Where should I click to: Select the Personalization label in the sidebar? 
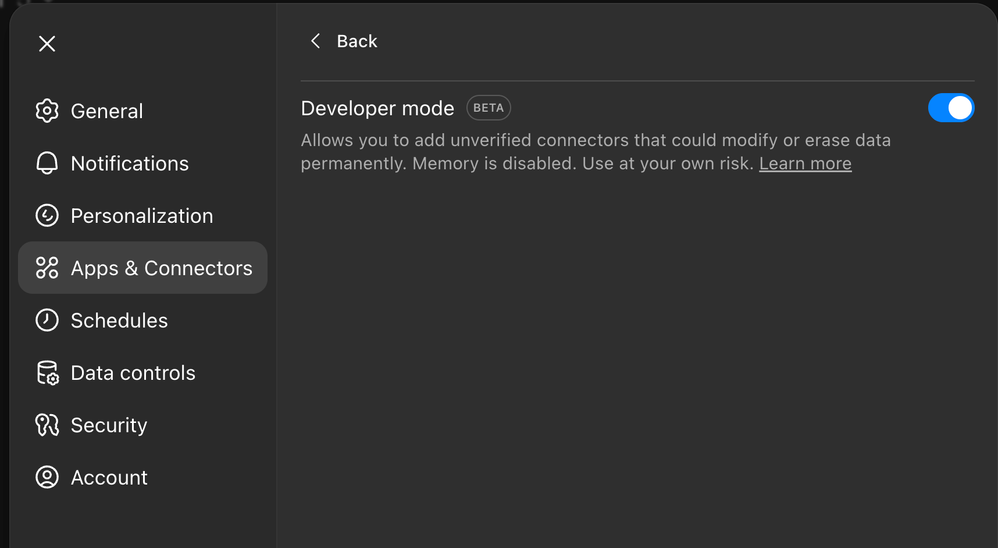point(142,216)
